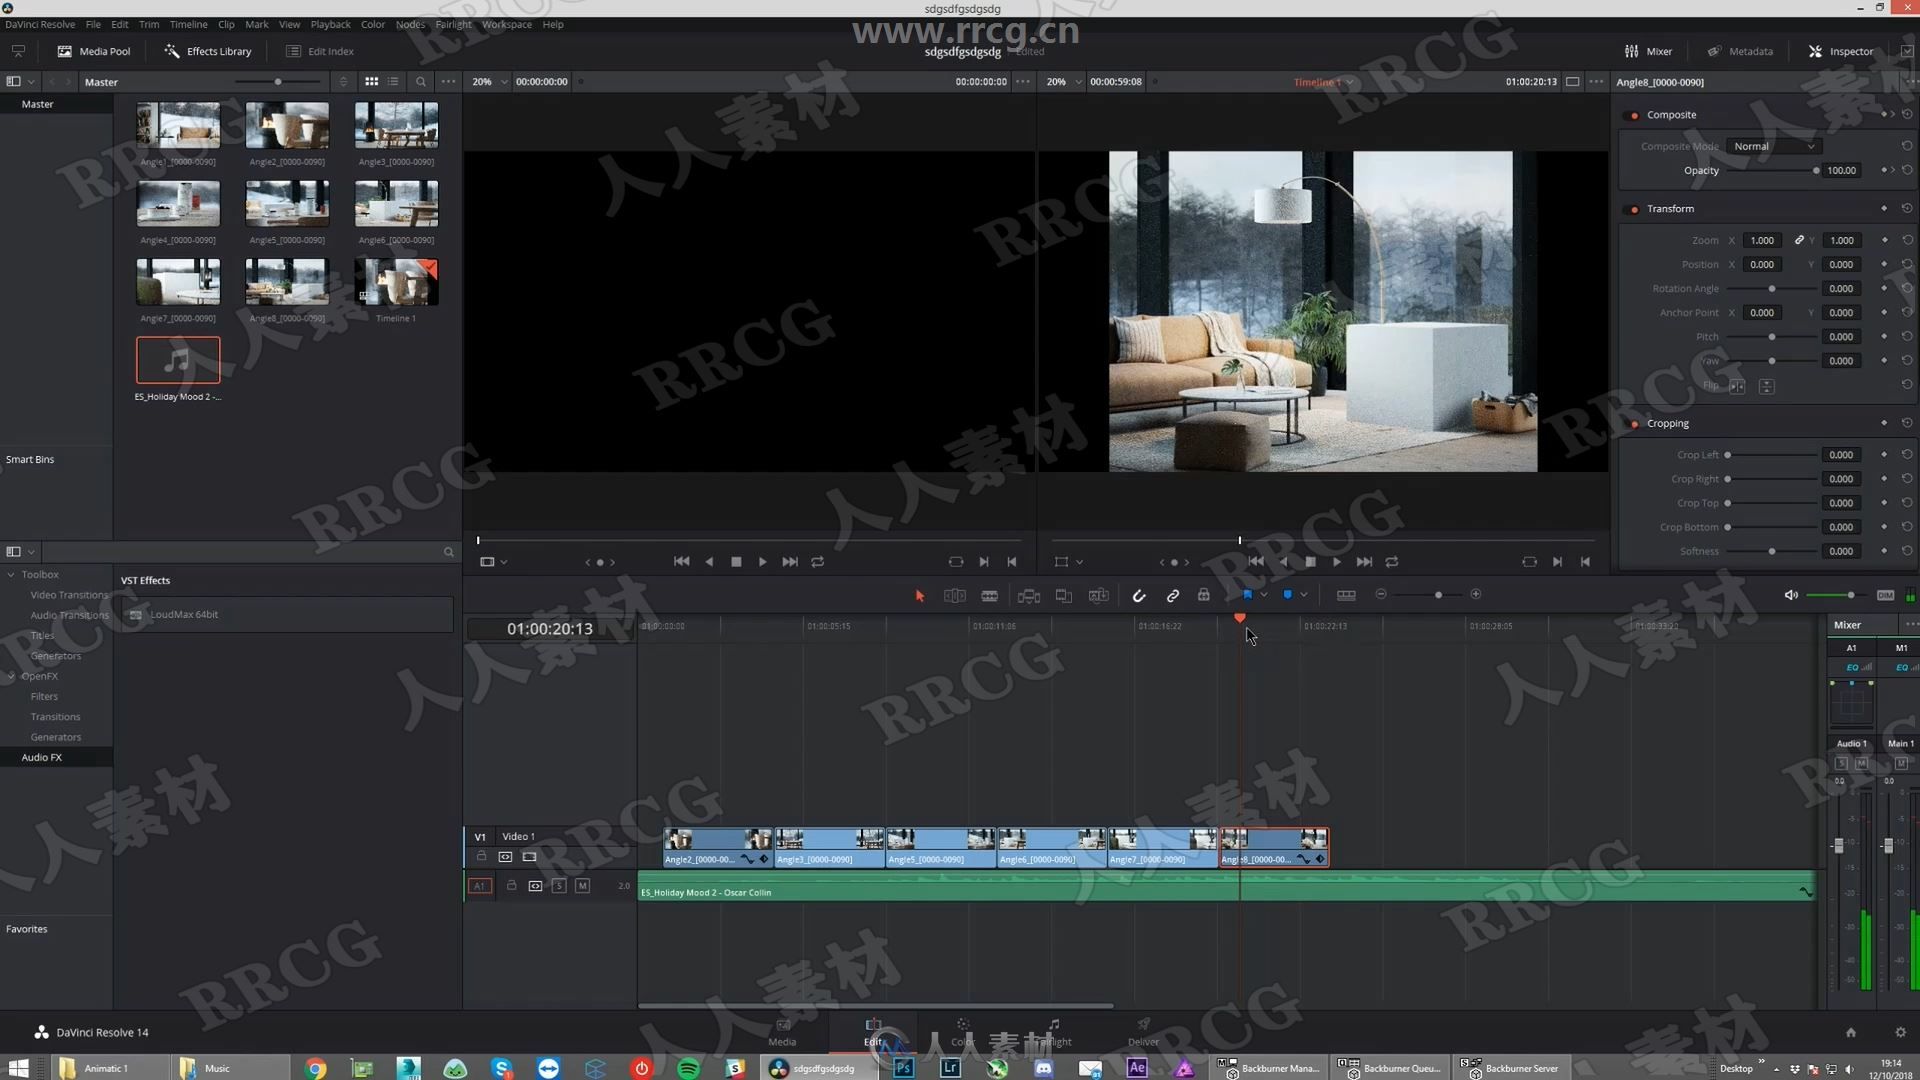The height and width of the screenshot is (1080, 1920).
Task: Select the Blade Edit Mode tool
Action: pos(989,596)
